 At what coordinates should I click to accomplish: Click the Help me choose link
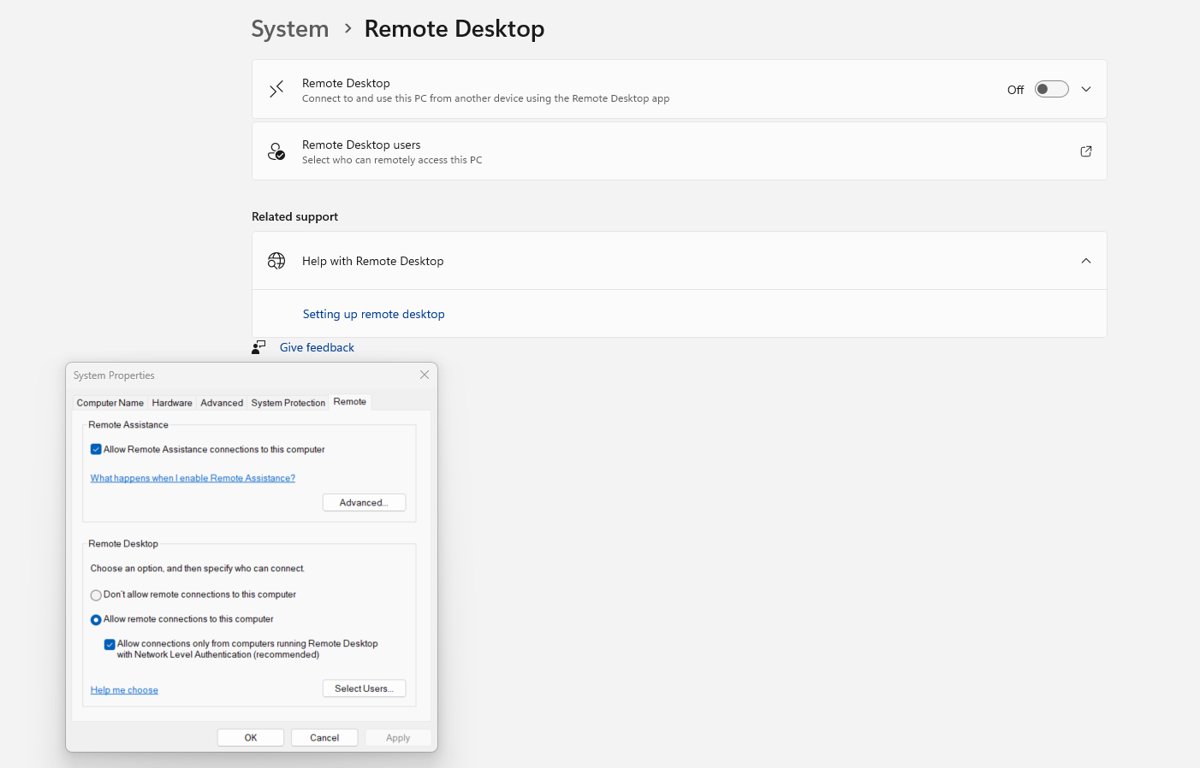click(x=124, y=690)
